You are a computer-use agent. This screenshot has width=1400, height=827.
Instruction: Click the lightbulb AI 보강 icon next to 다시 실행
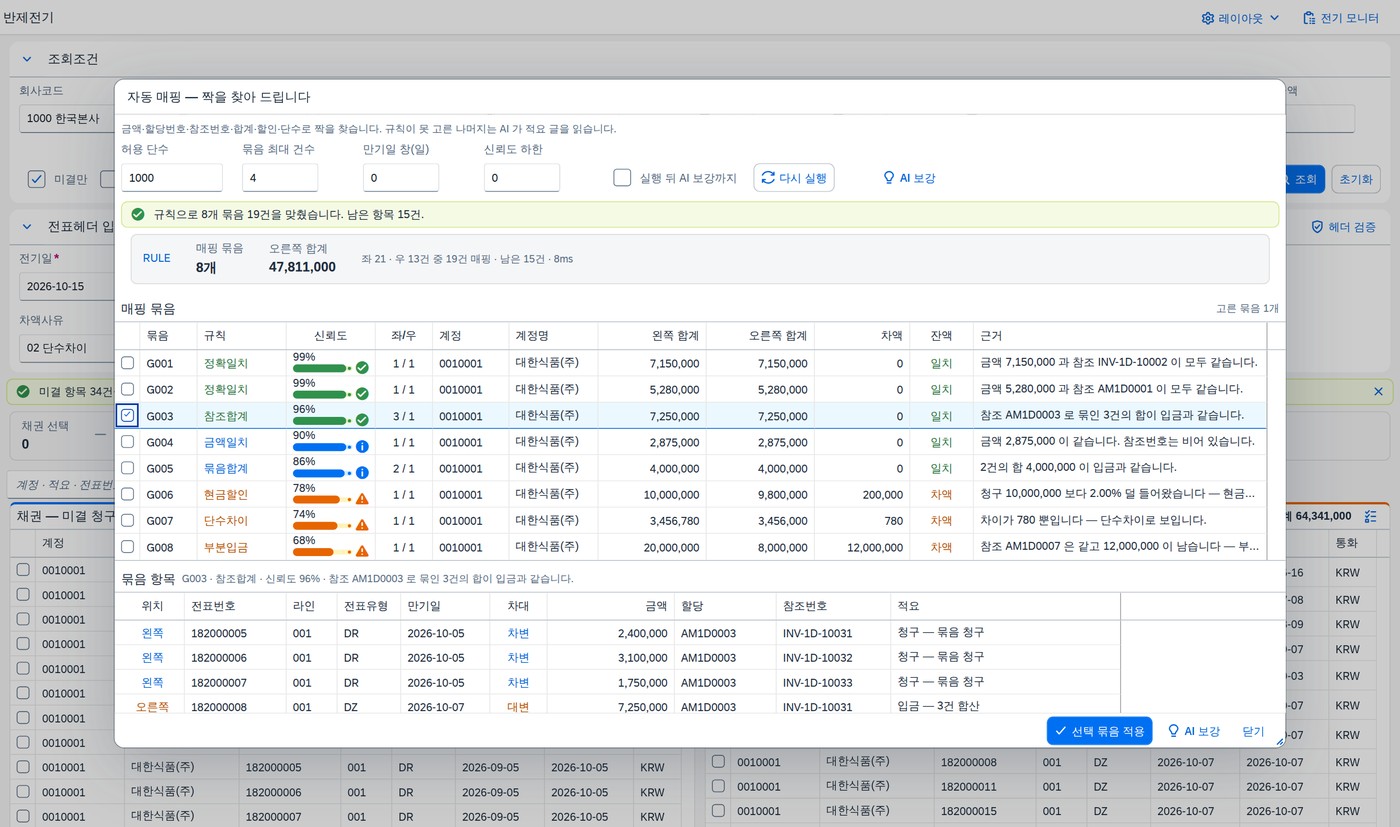click(887, 178)
